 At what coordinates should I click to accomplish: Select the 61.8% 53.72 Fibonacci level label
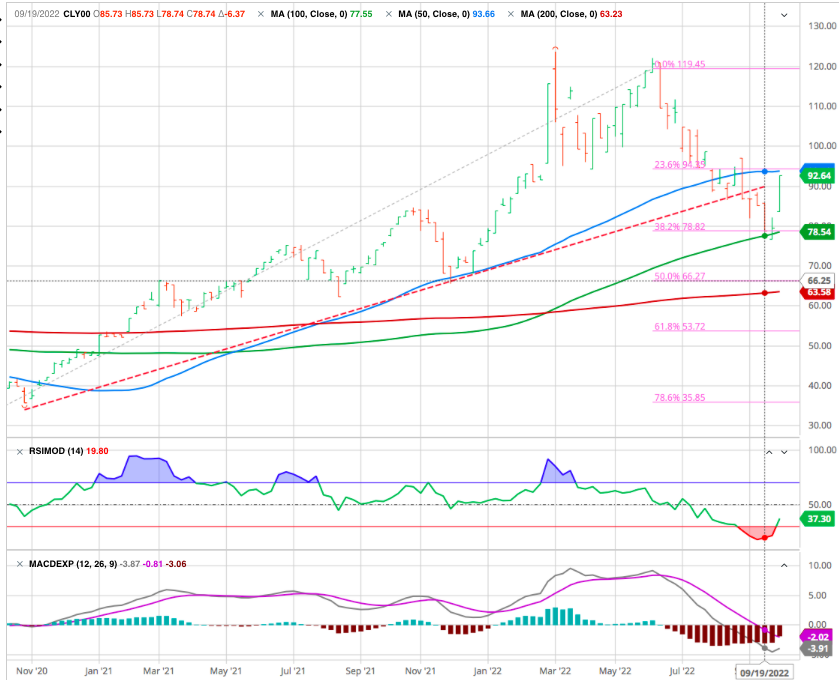[680, 326]
